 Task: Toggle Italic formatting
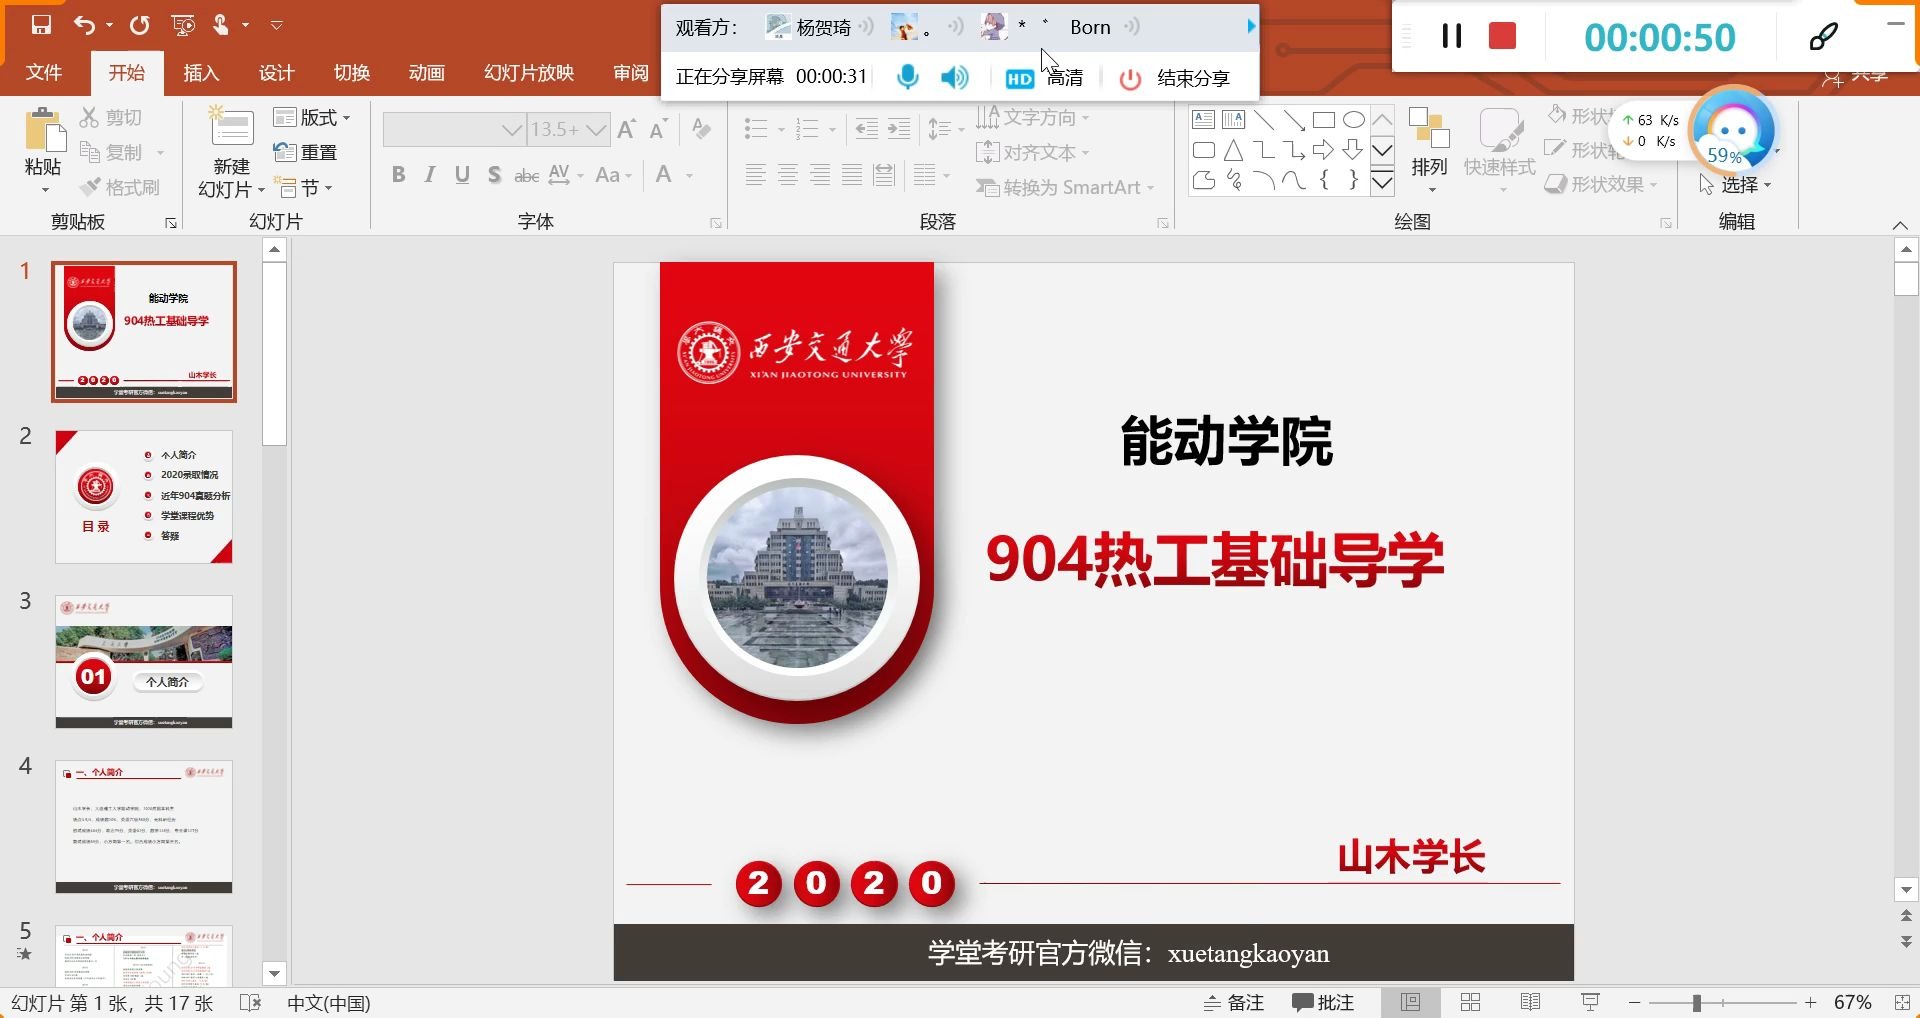pyautogui.click(x=430, y=175)
